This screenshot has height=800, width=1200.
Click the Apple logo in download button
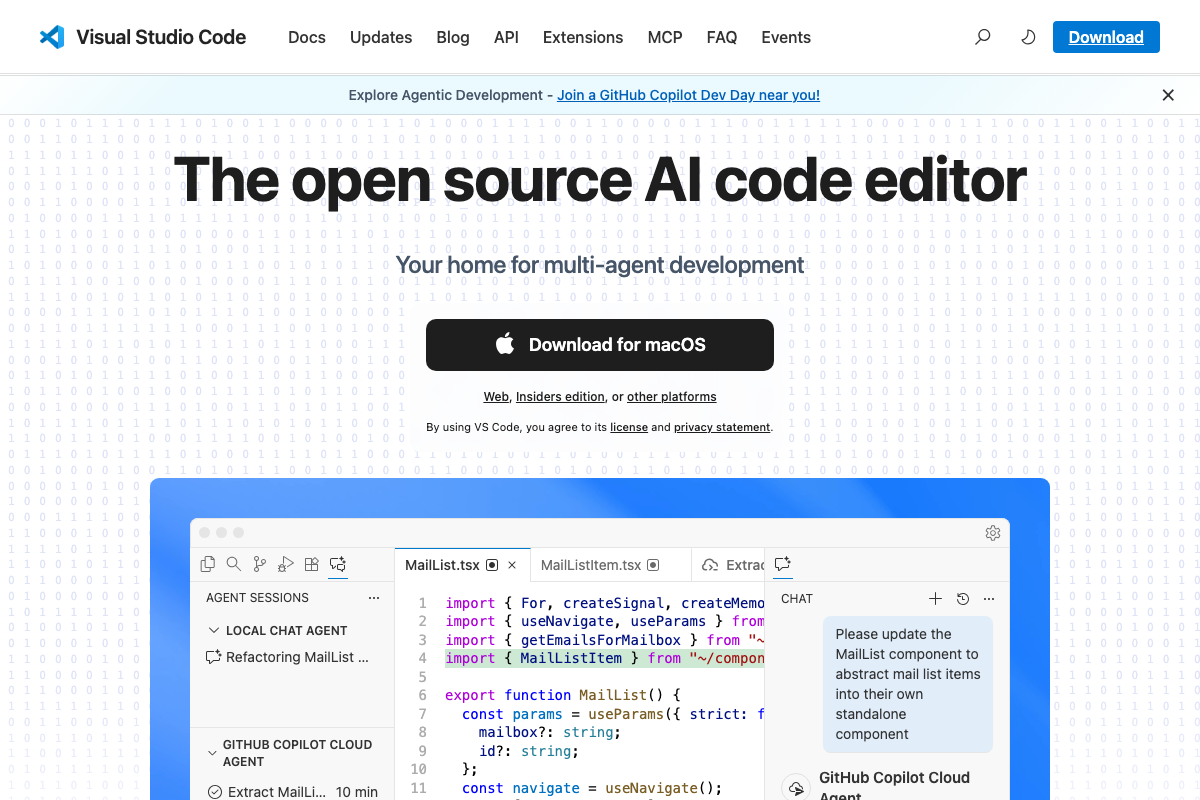505,344
